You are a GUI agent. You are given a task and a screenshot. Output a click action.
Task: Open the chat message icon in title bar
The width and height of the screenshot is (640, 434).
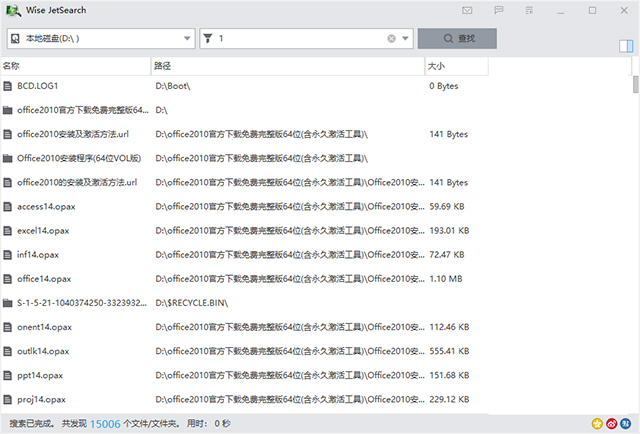[x=498, y=10]
